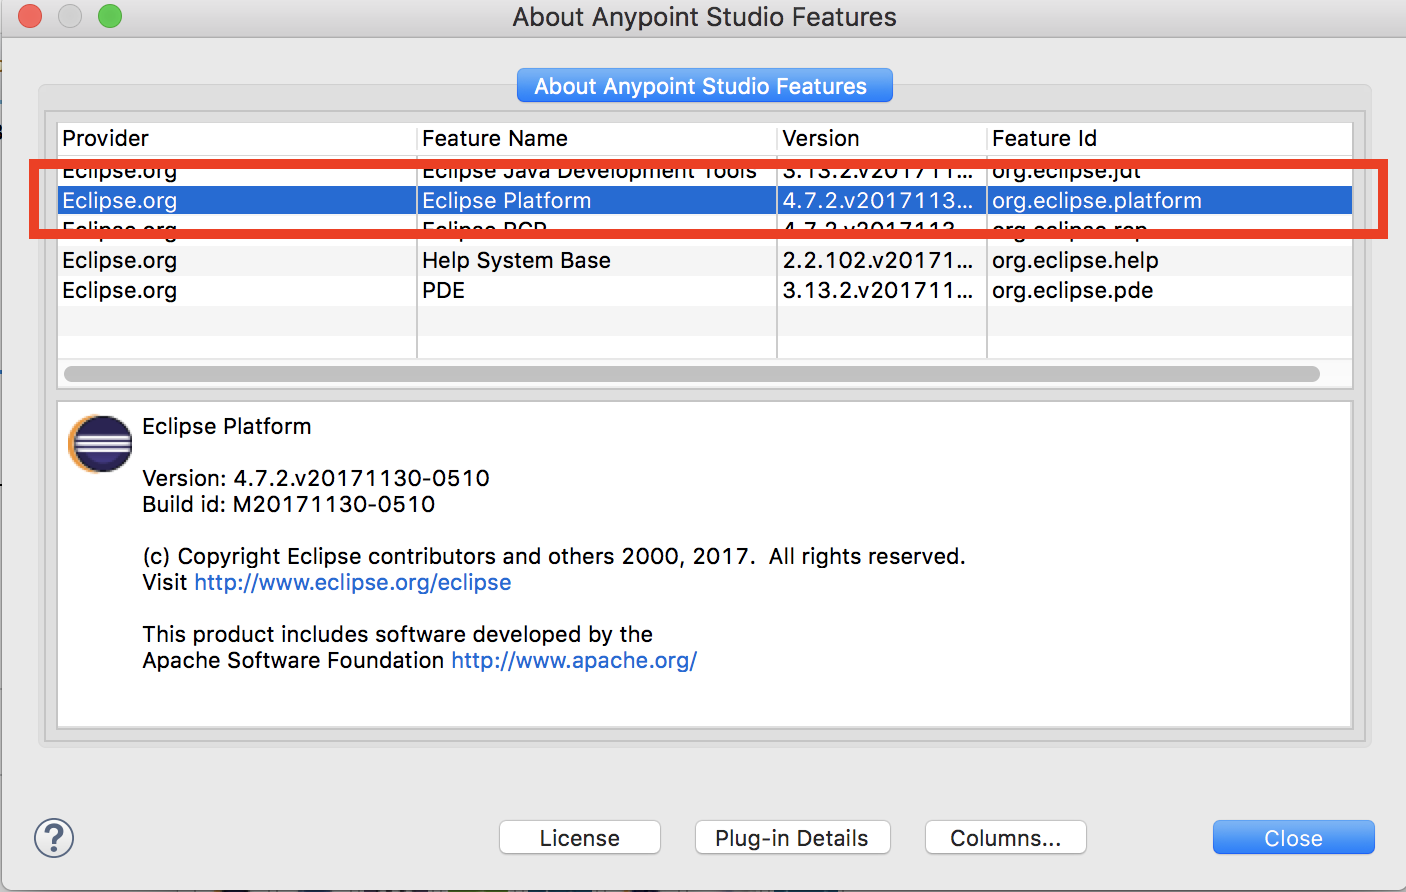The width and height of the screenshot is (1406, 892).
Task: Select the Eclipse Platform row
Action: [x=506, y=201]
